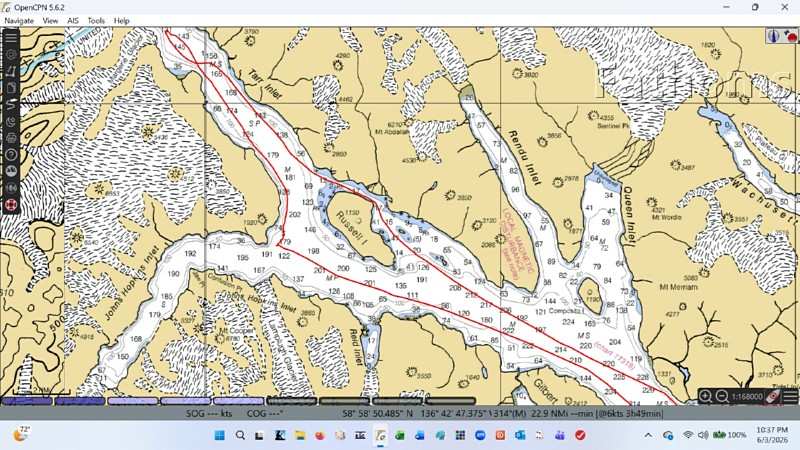Launch Firefox from the taskbar

(320, 435)
